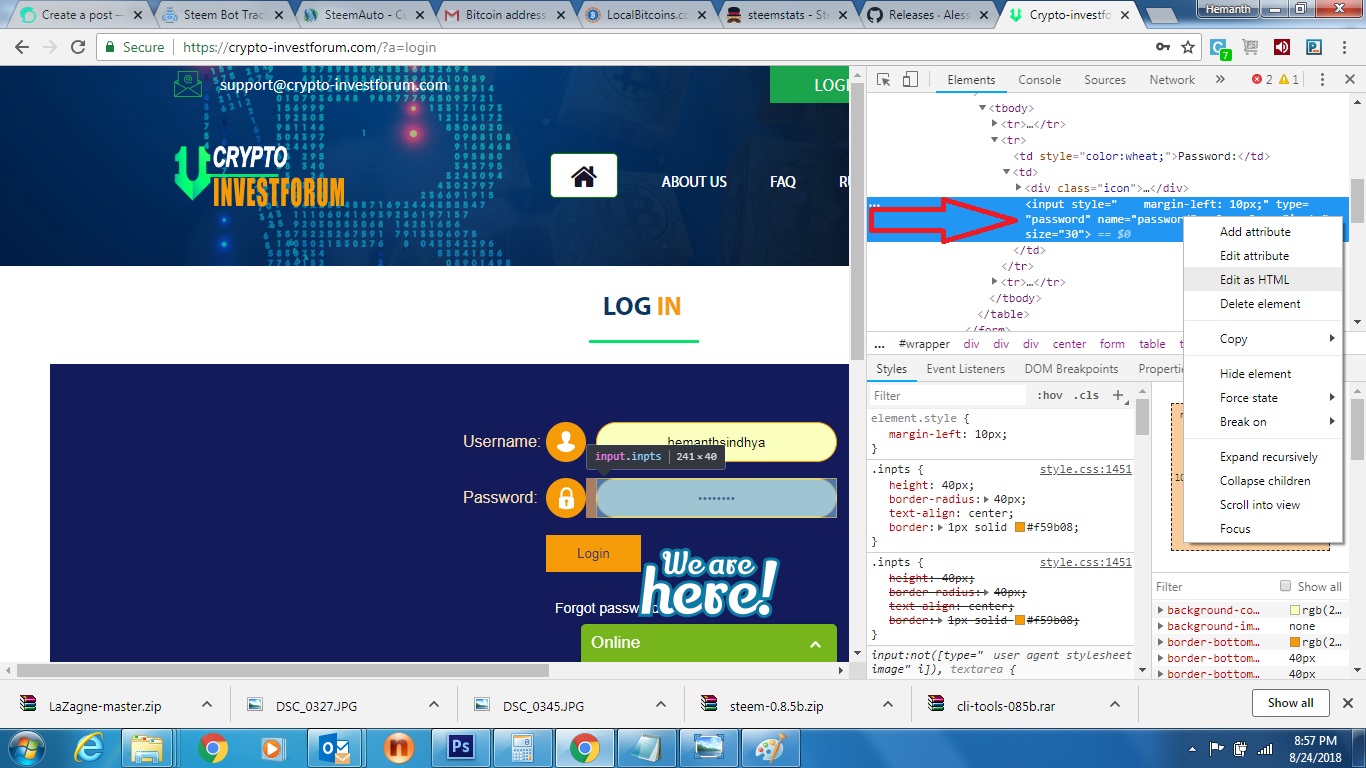Click the orange Login button
The image size is (1366, 768).
click(593, 553)
